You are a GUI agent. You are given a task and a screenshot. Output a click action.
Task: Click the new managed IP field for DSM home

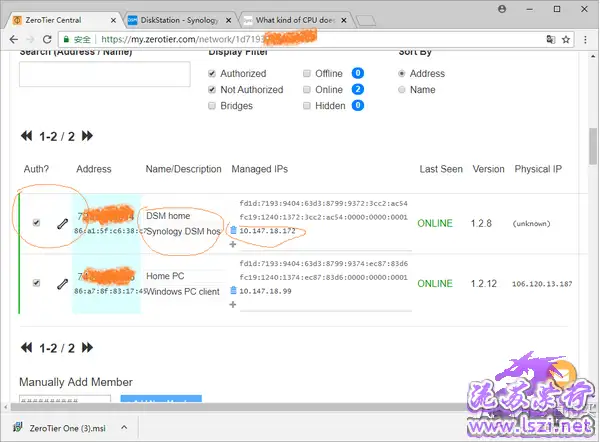click(325, 245)
